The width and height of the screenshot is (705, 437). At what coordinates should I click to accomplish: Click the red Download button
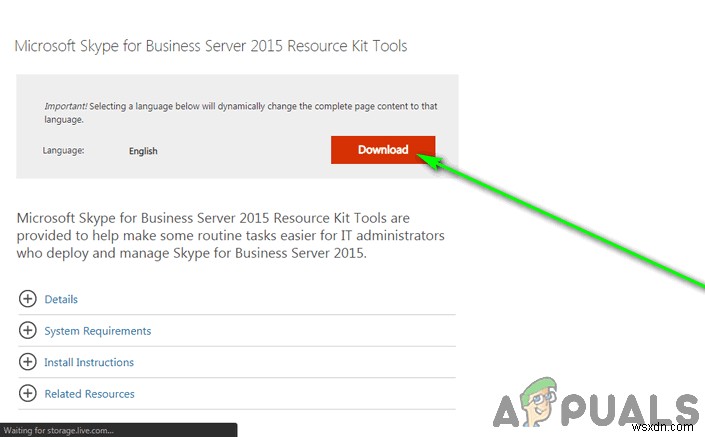pos(383,150)
